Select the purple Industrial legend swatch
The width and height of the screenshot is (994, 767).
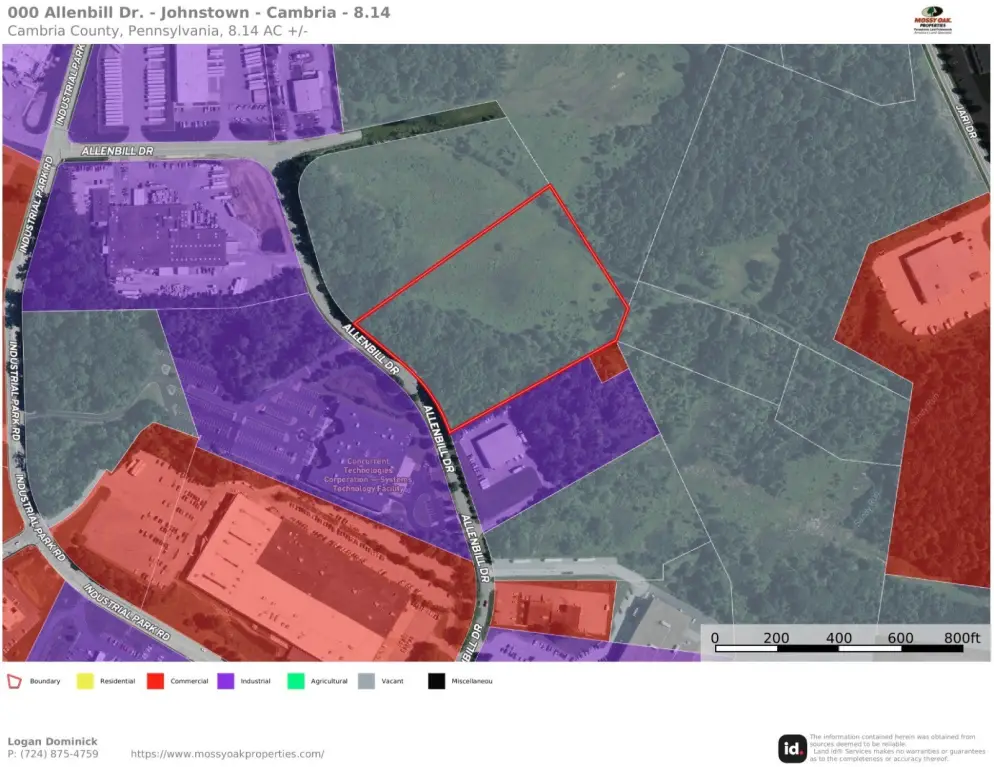[x=225, y=682]
